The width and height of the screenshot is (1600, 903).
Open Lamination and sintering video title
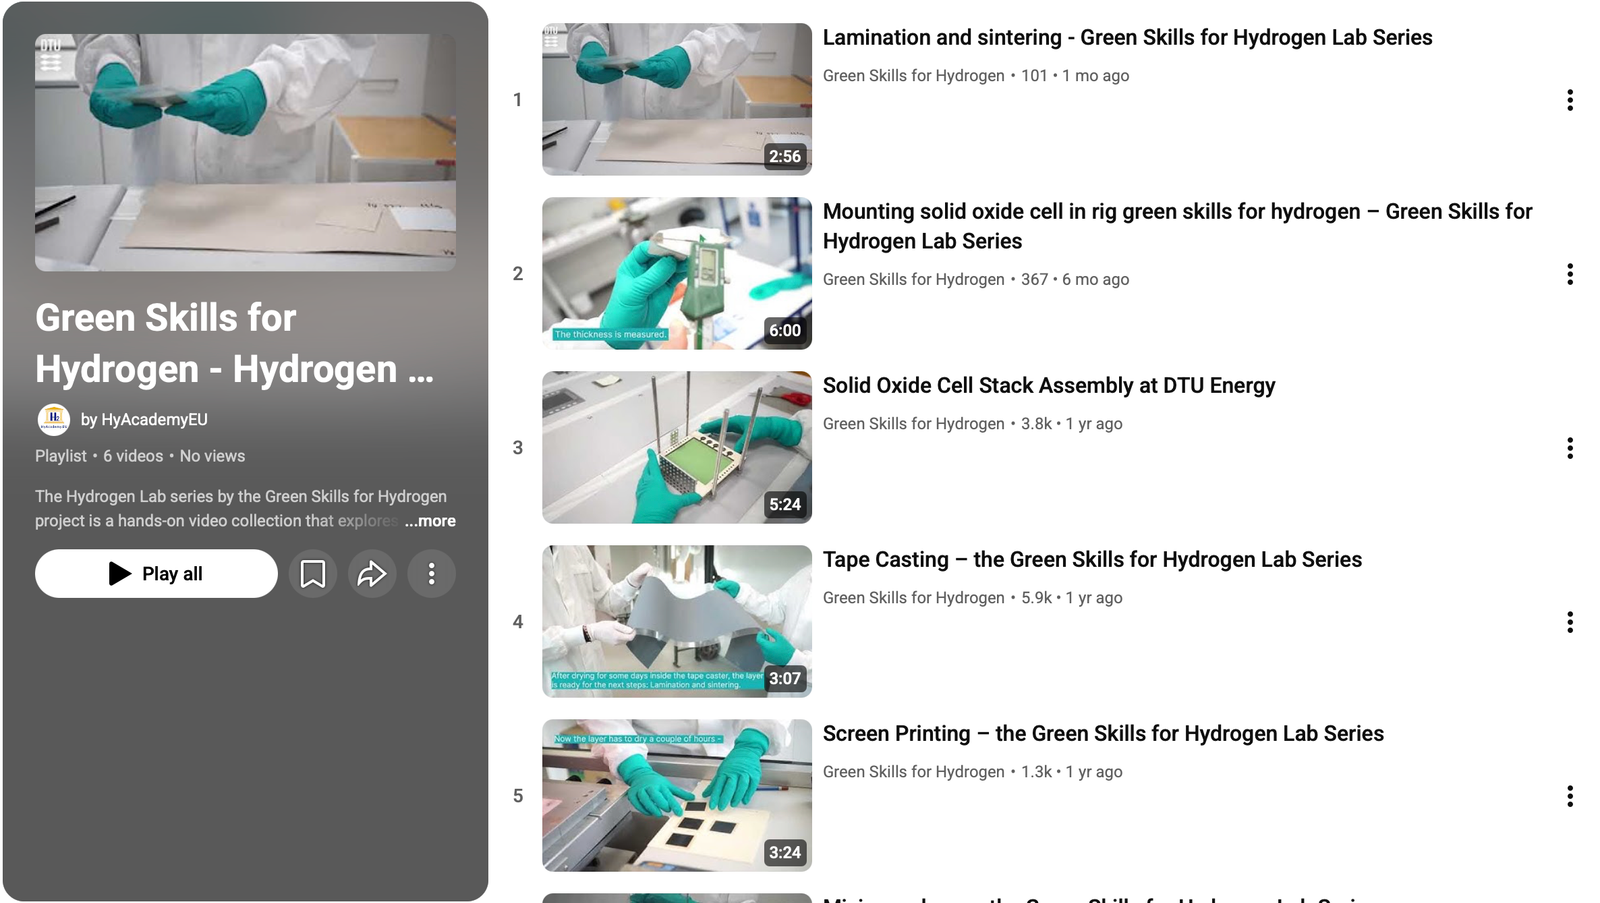(1127, 38)
